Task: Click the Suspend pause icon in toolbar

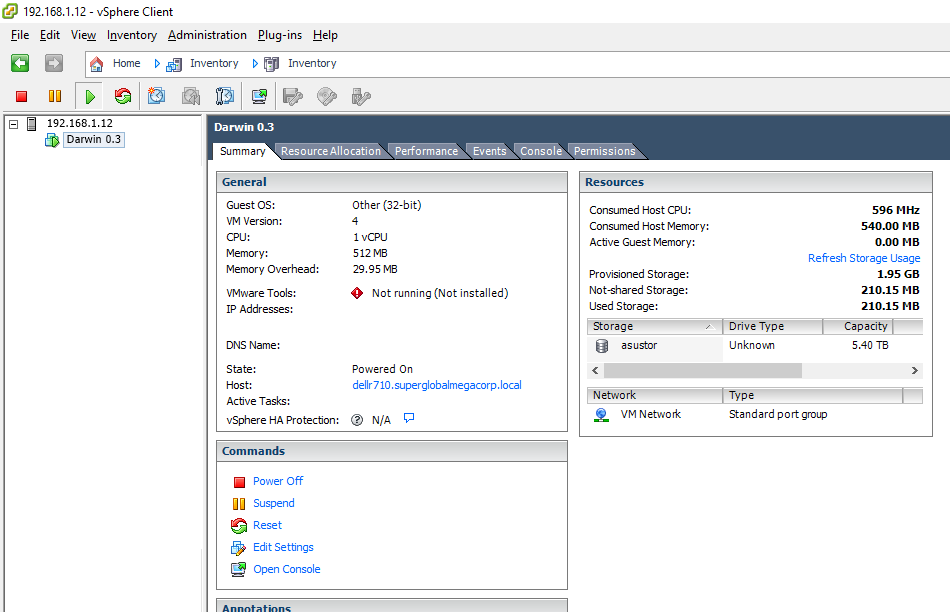Action: pos(55,96)
